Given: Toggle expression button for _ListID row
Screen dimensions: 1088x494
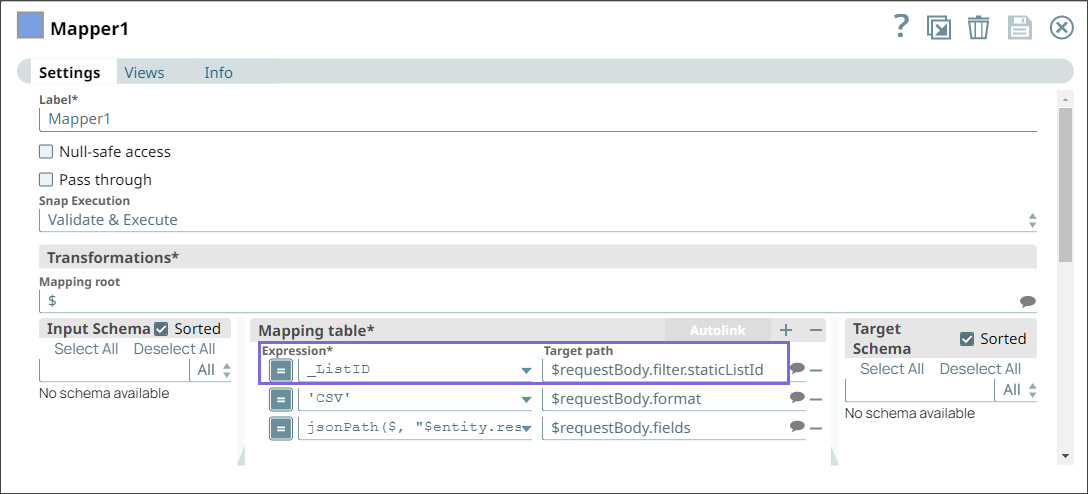Looking at the screenshot, I should coord(280,370).
